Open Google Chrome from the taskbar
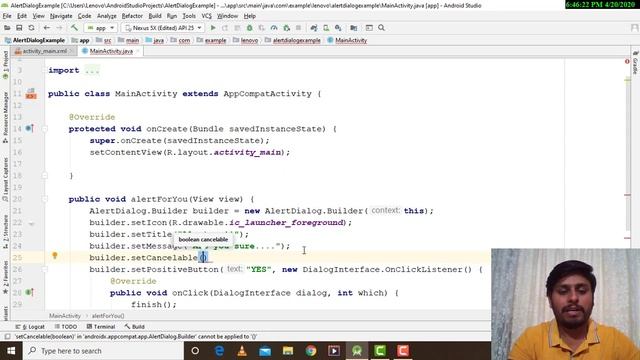This screenshot has height=360, width=640. 311,351
